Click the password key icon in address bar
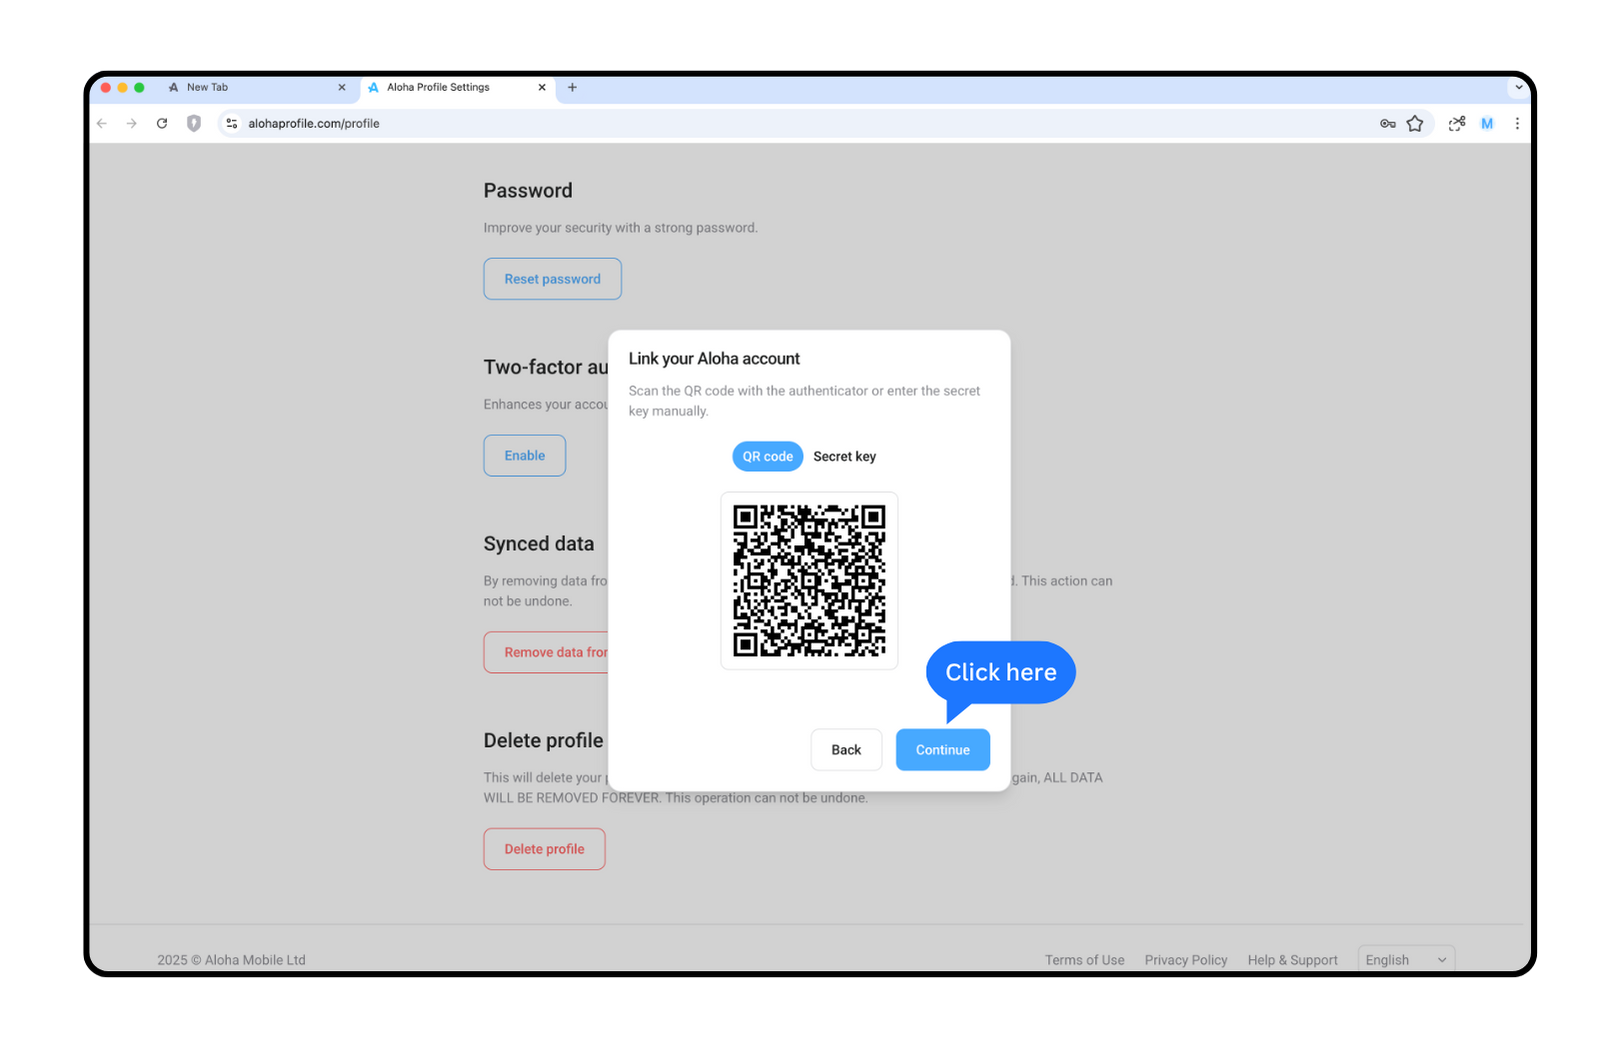Viewport: 1621px width, 1048px height. (x=1387, y=123)
